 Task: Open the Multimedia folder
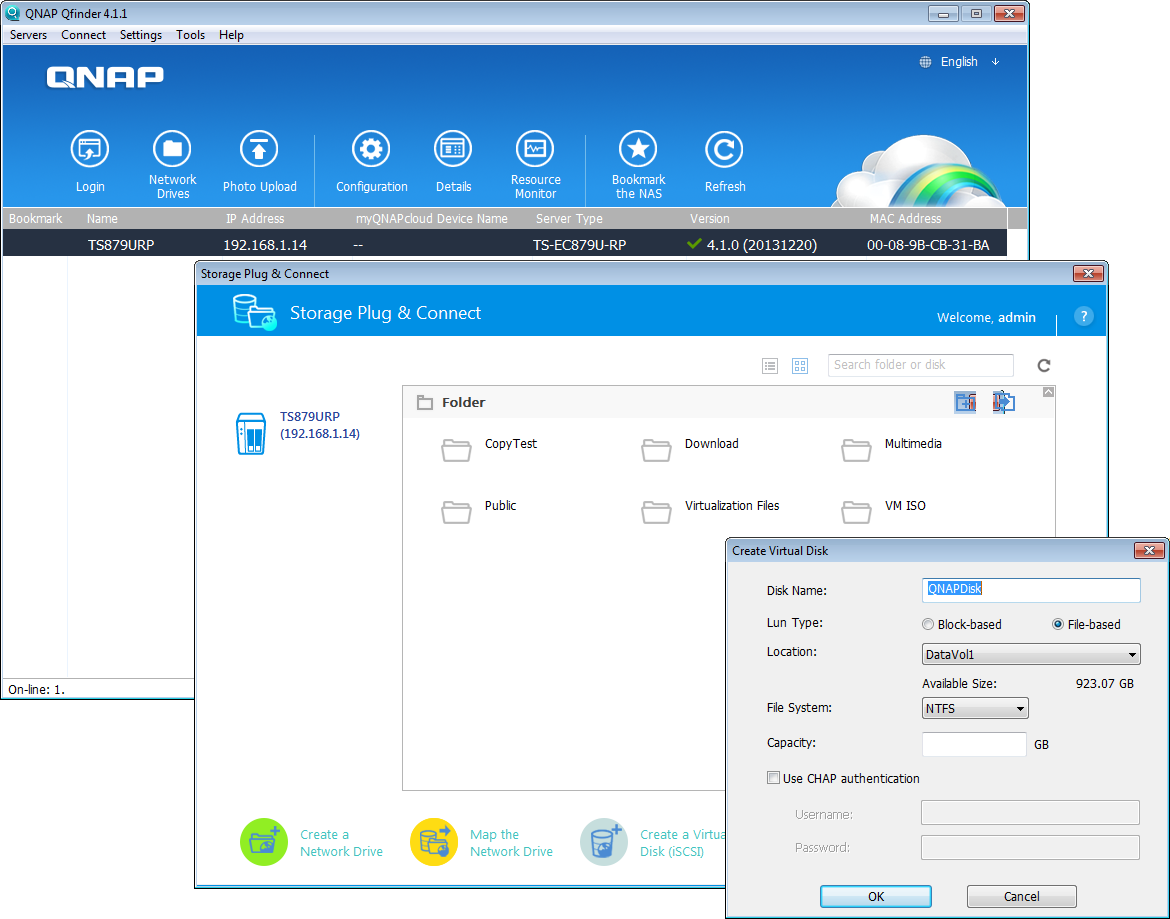[856, 450]
